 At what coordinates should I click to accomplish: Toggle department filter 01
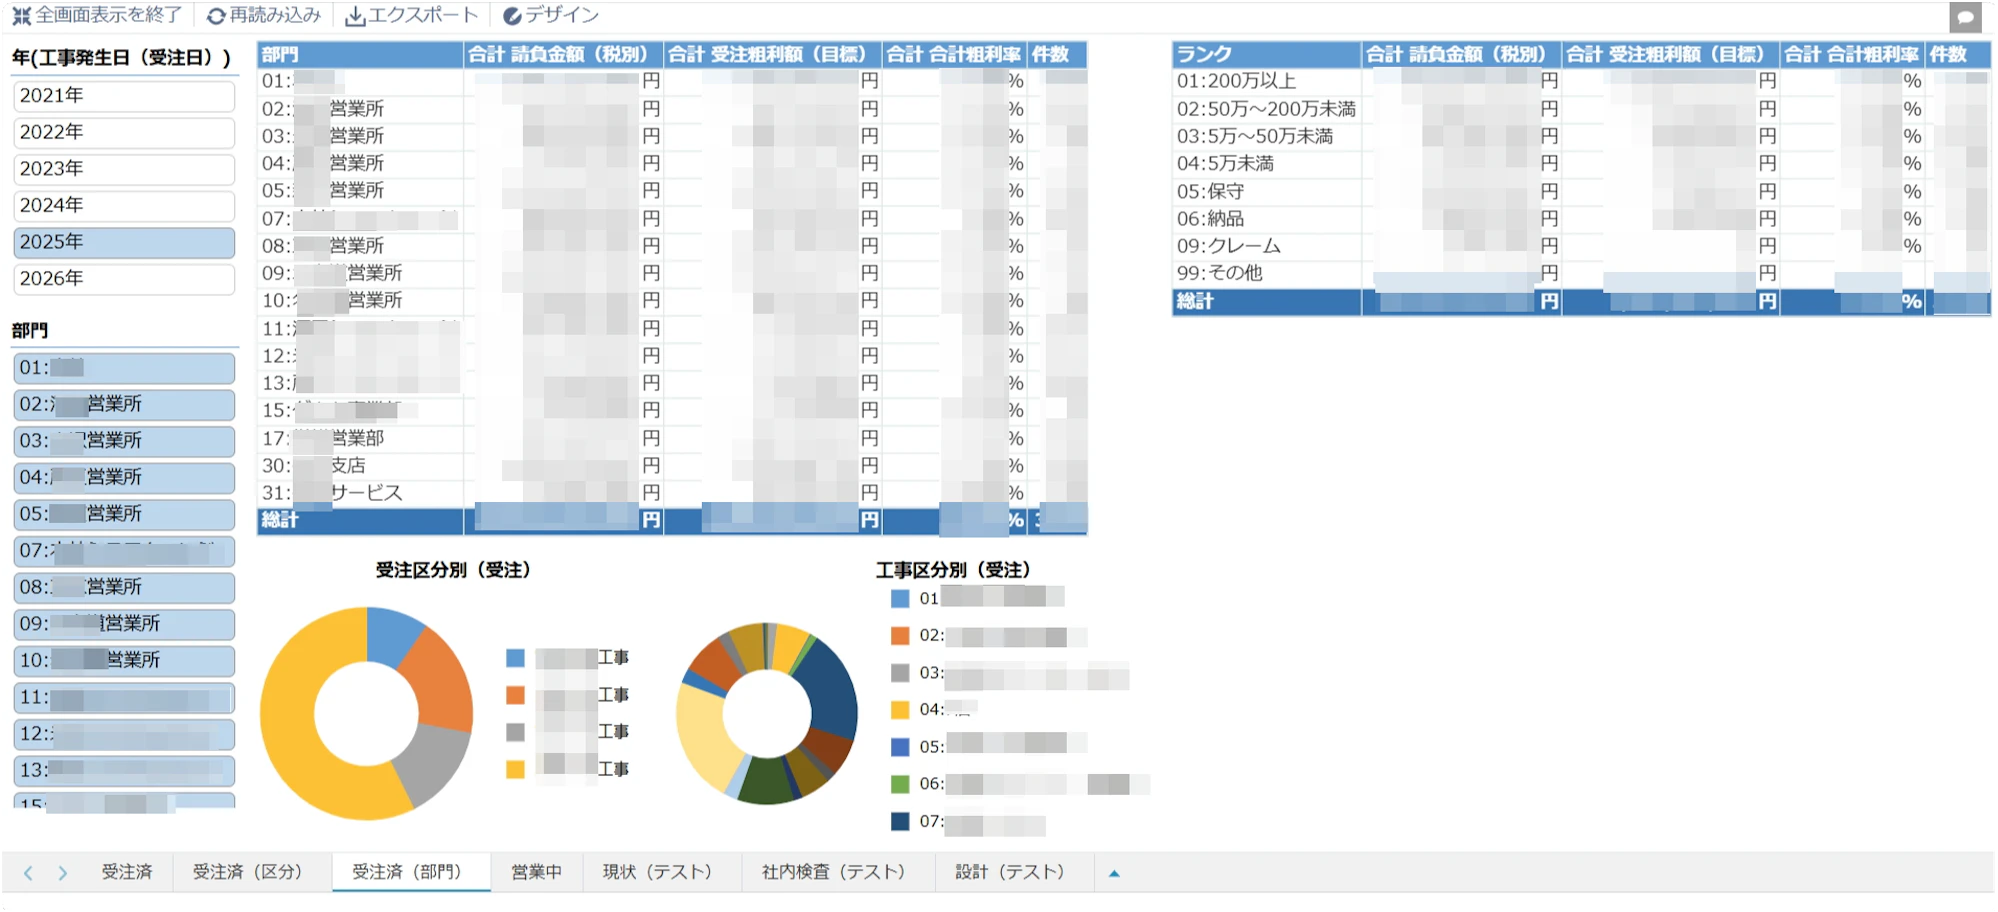click(124, 368)
